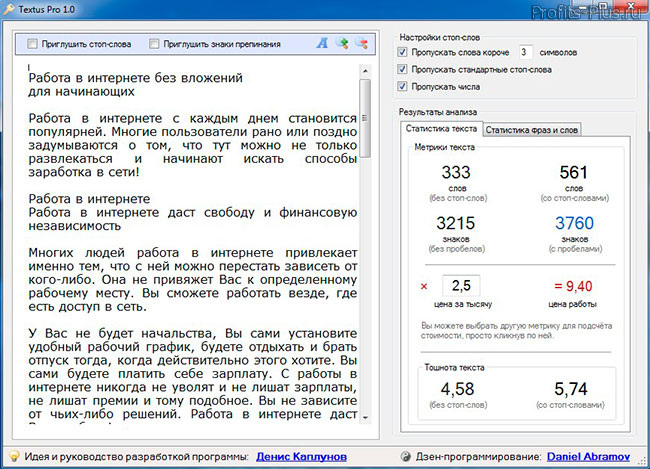This screenshot has height=469, width=650.
Task: Click the text area's vertical scrollbar thumb
Action: (x=365, y=118)
